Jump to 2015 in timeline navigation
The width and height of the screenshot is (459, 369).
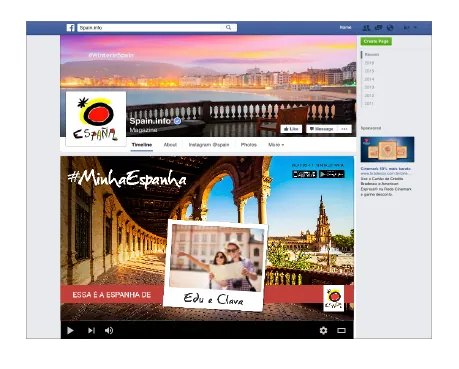pyautogui.click(x=369, y=71)
